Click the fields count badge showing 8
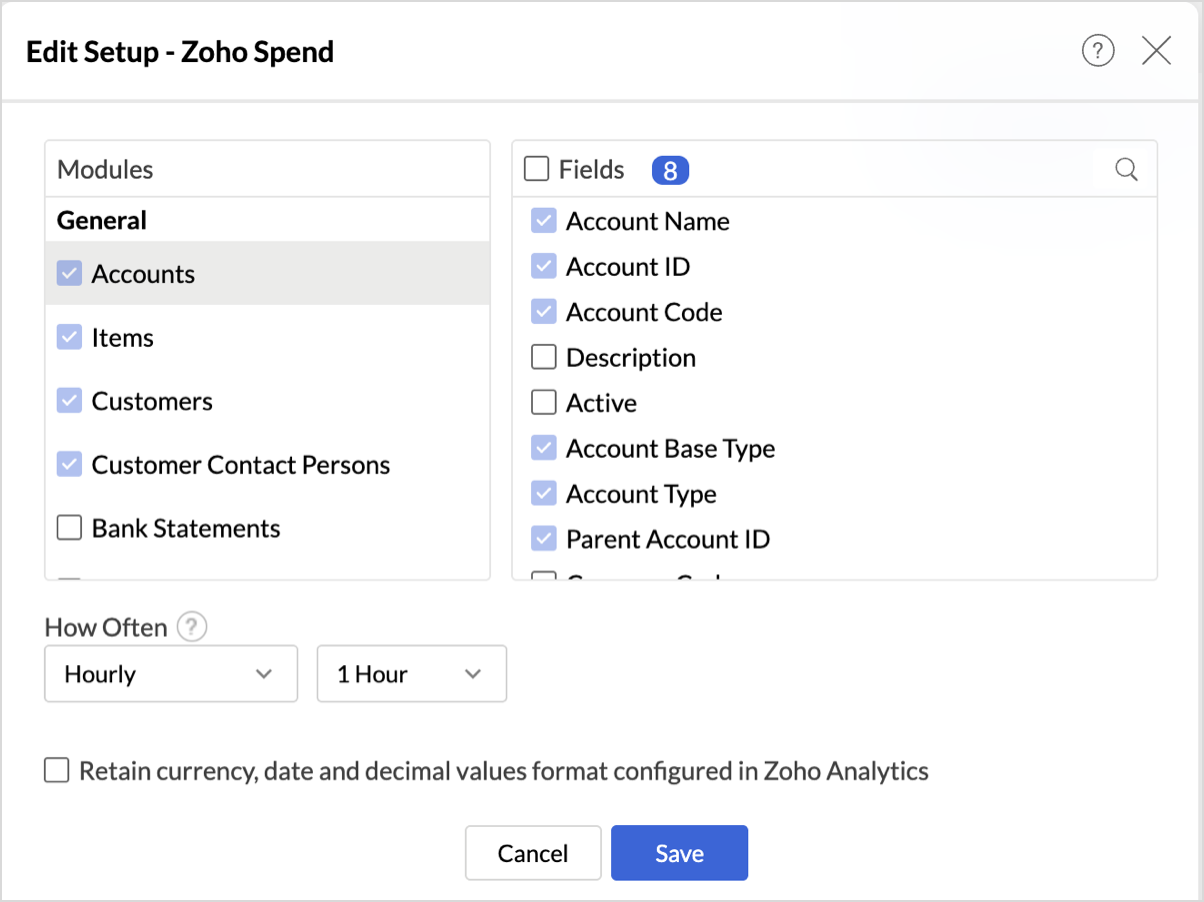1204x902 pixels. 670,171
